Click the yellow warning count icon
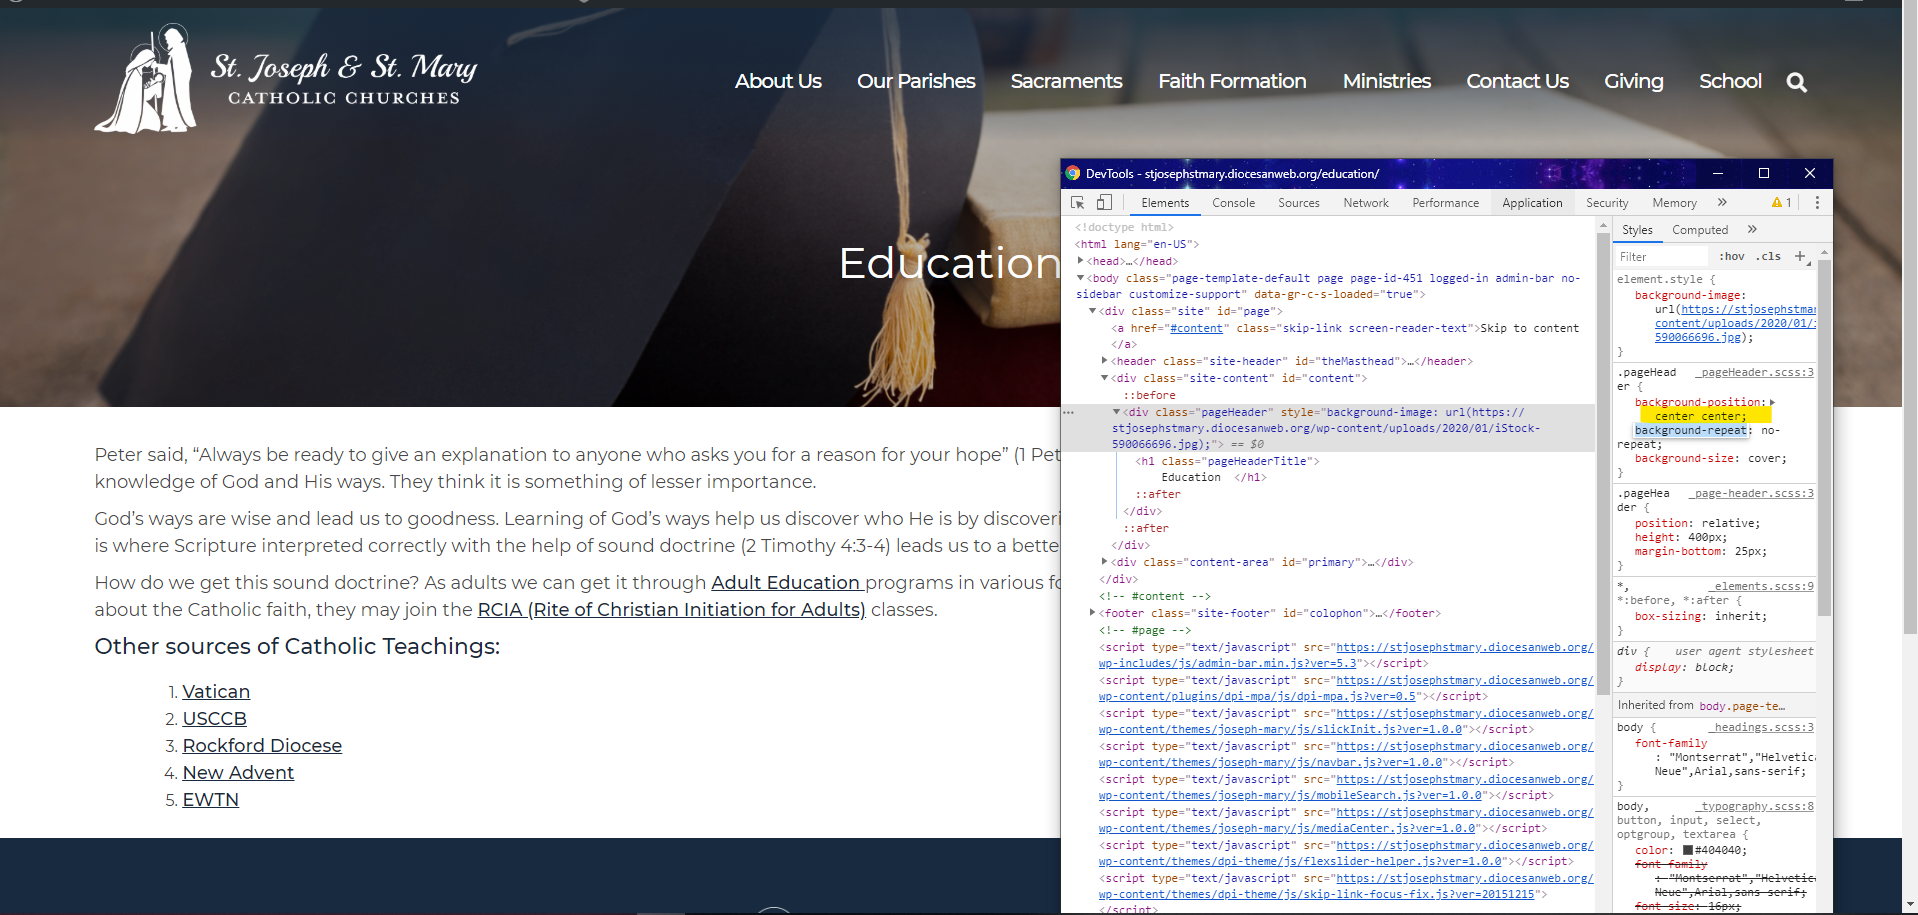Image resolution: width=1918 pixels, height=915 pixels. click(x=1781, y=203)
